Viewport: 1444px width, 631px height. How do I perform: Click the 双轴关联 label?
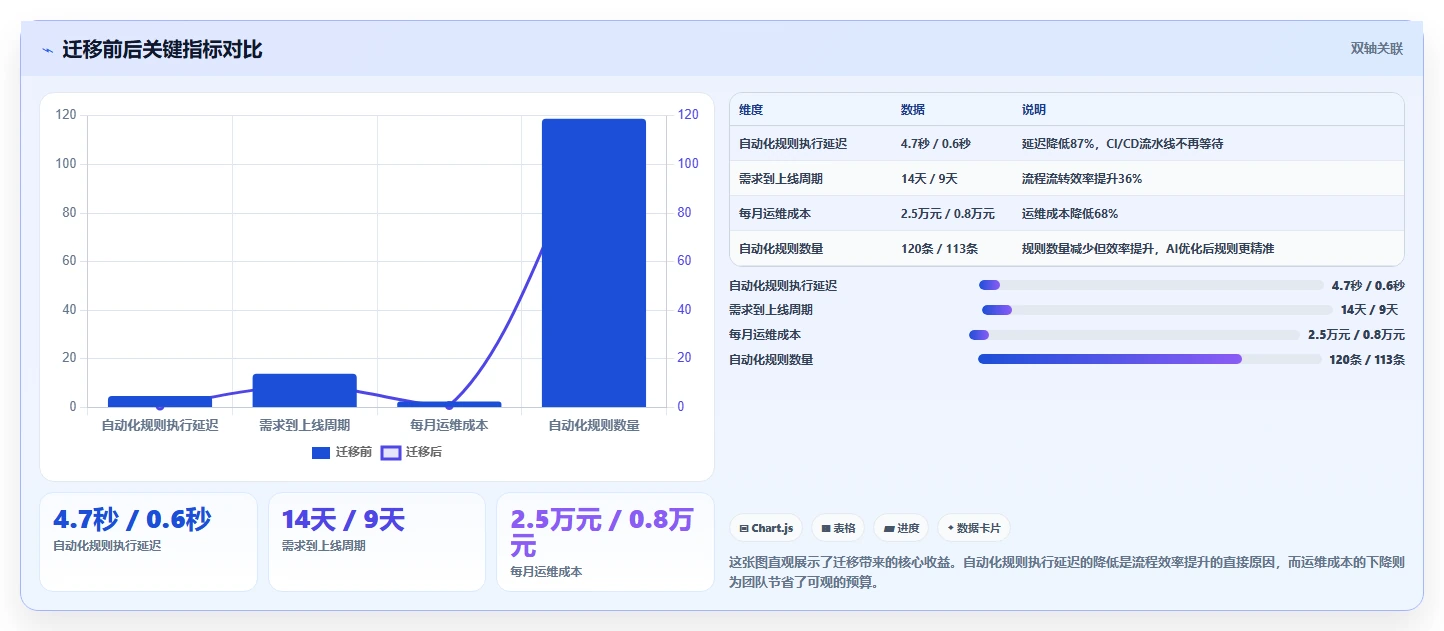[1377, 48]
